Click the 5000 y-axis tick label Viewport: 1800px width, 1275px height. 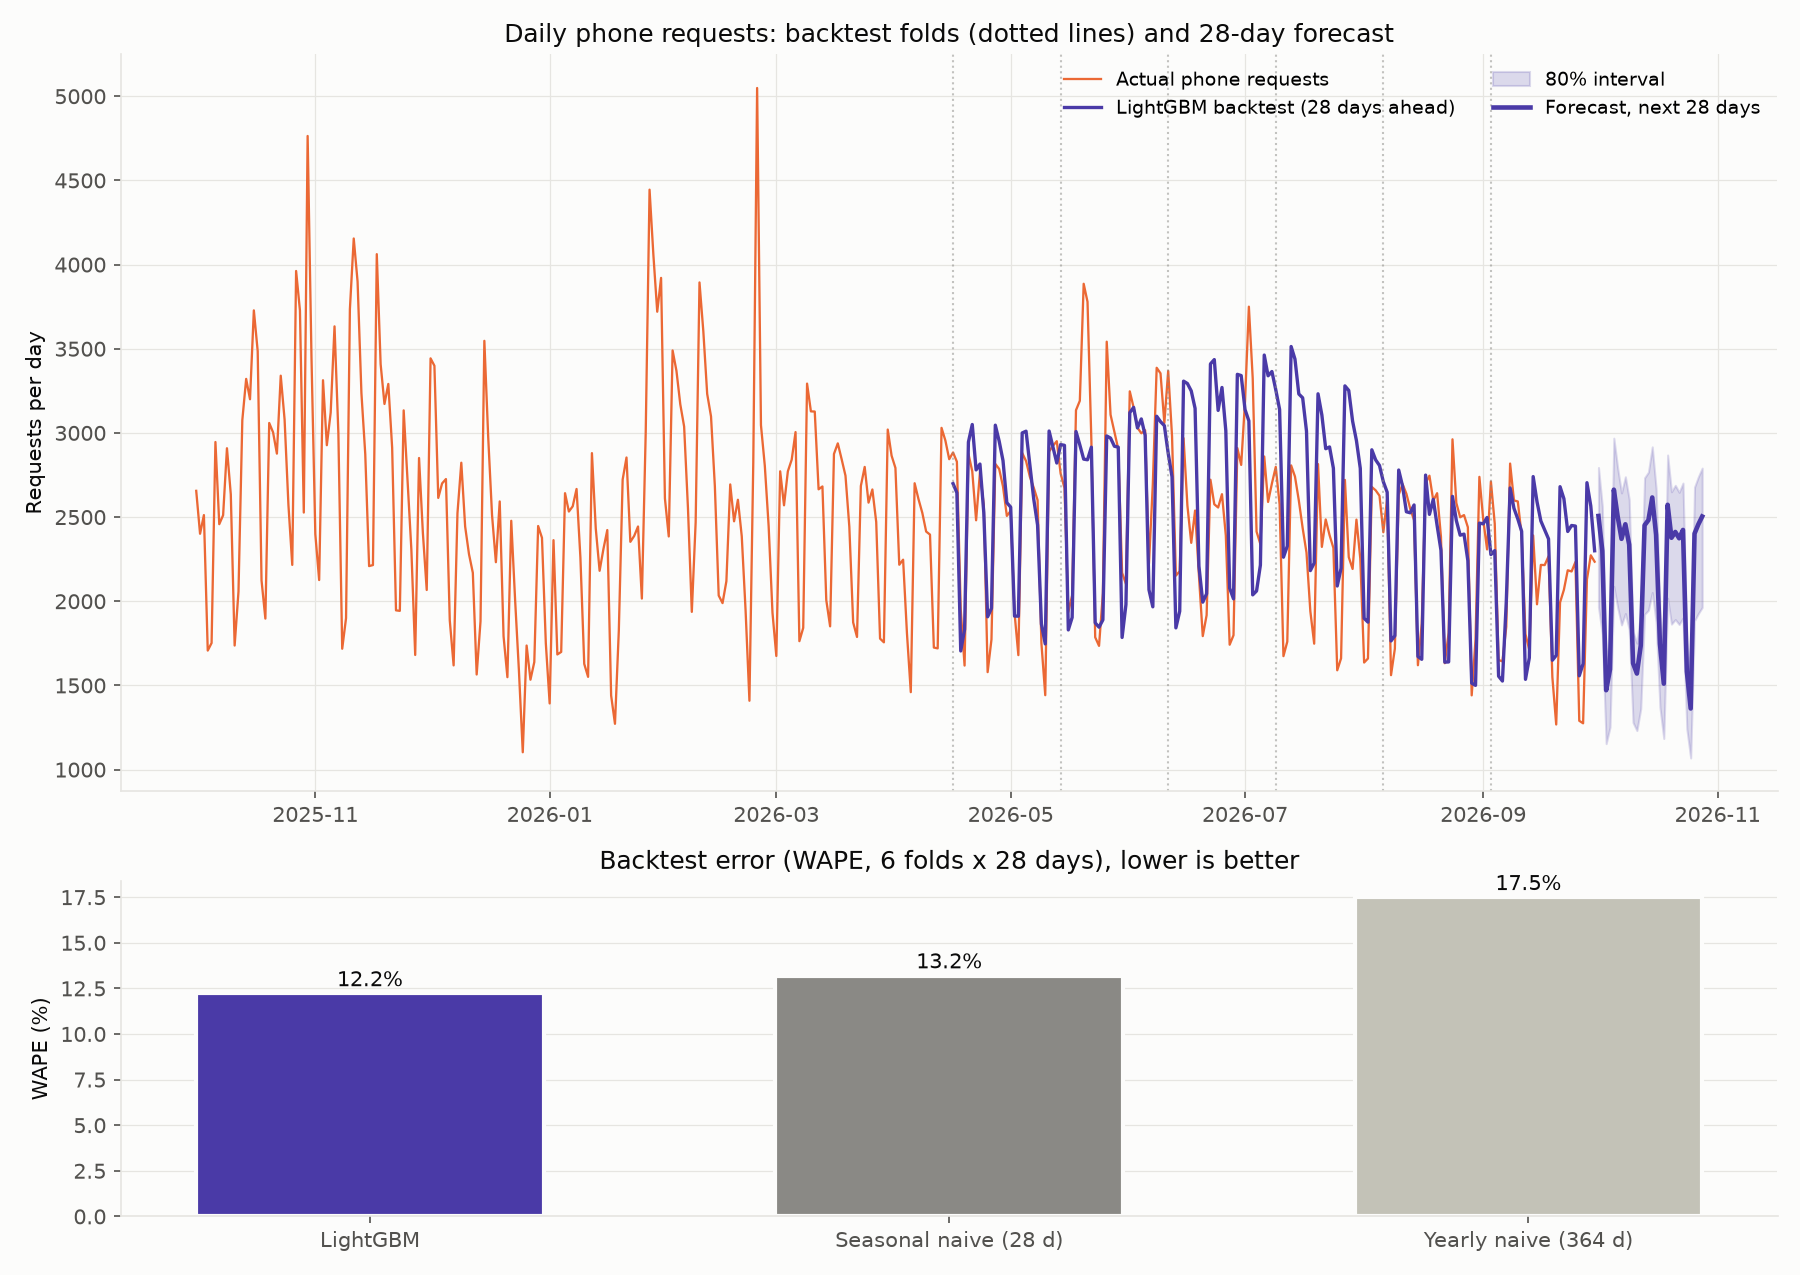click(79, 96)
